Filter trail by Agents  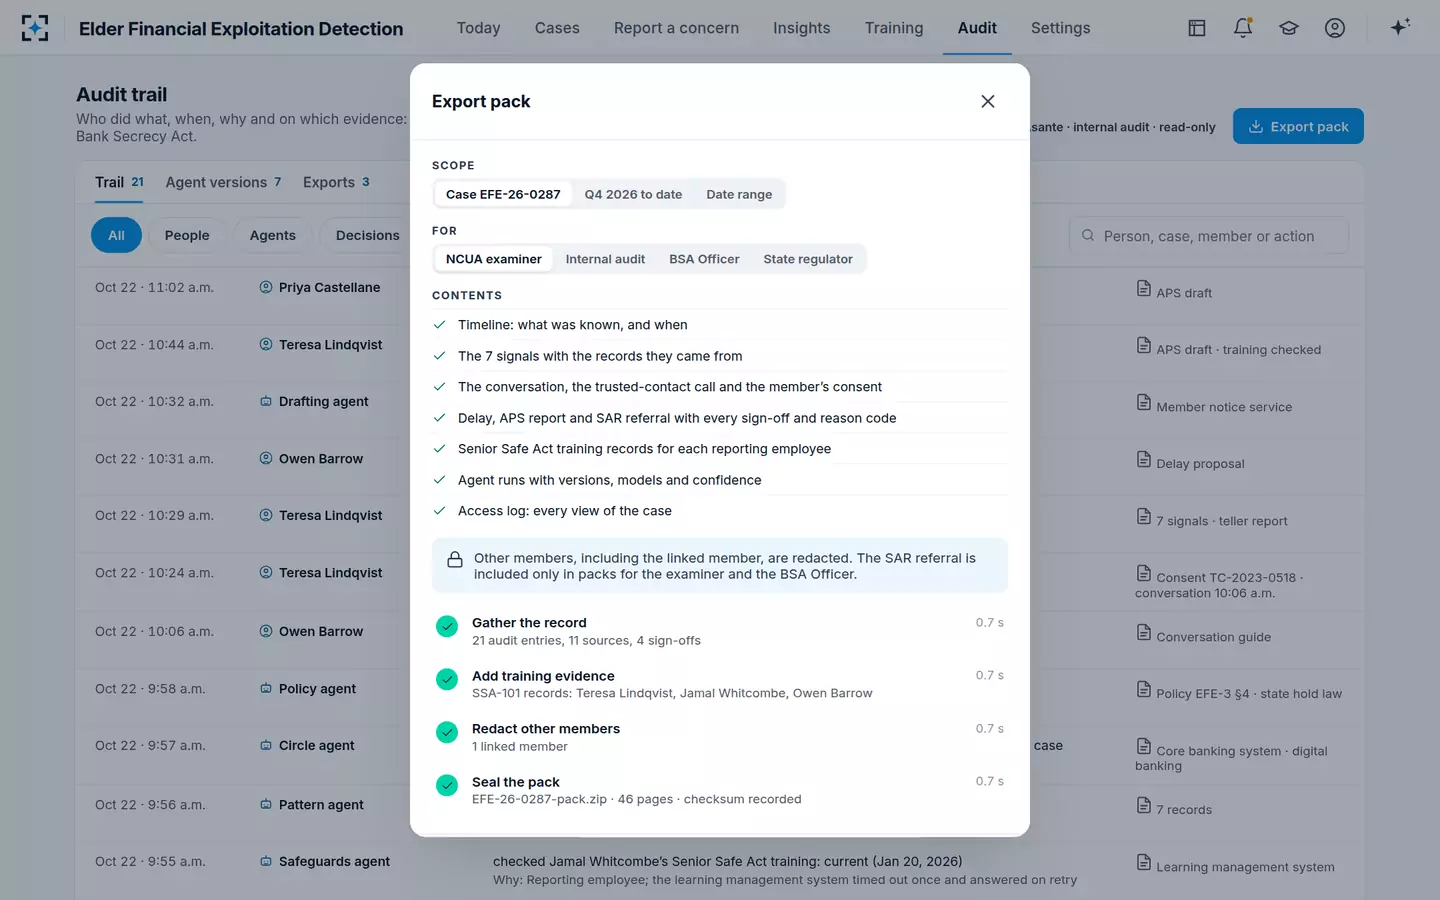pos(273,235)
